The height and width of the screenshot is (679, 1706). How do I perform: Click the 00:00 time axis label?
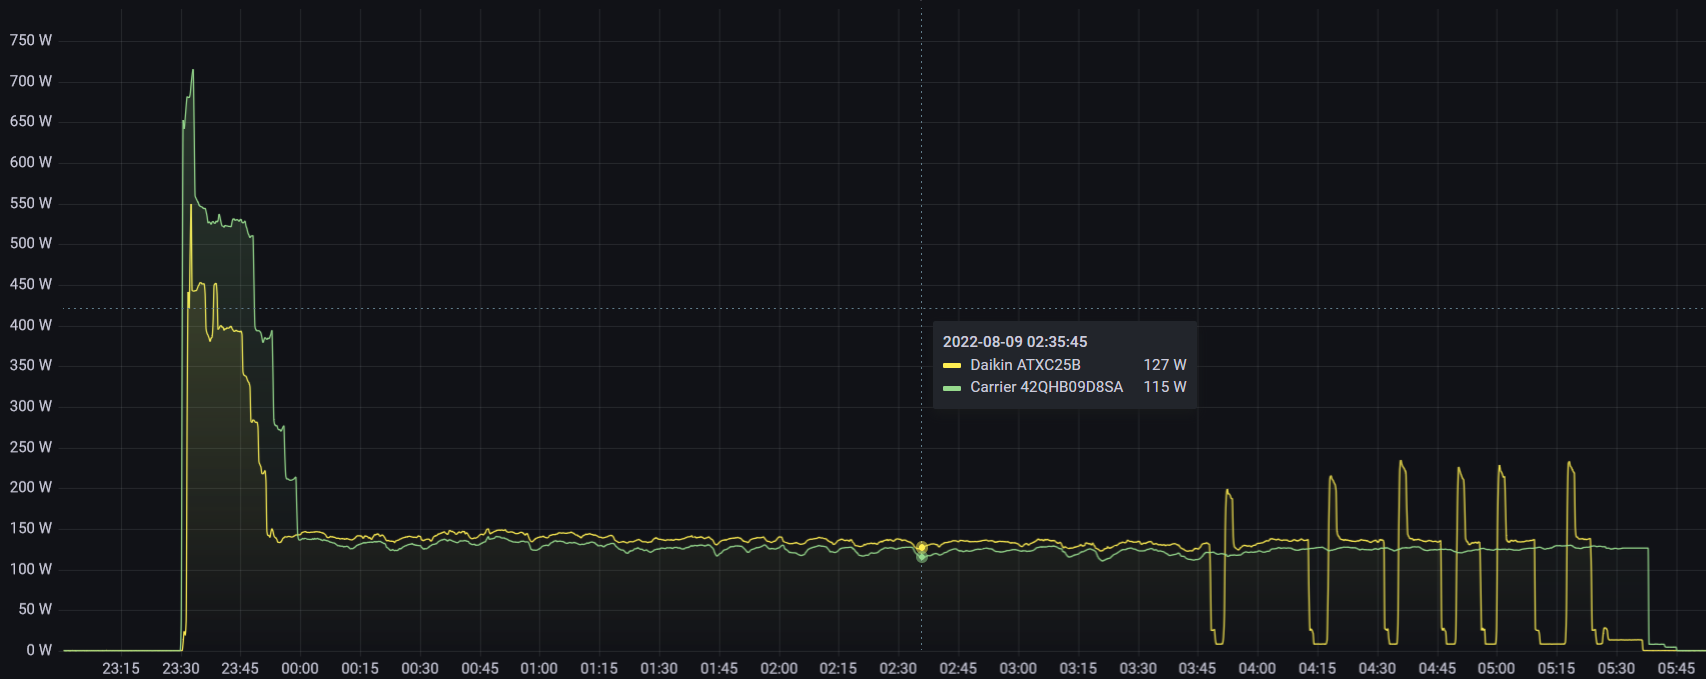click(x=300, y=668)
